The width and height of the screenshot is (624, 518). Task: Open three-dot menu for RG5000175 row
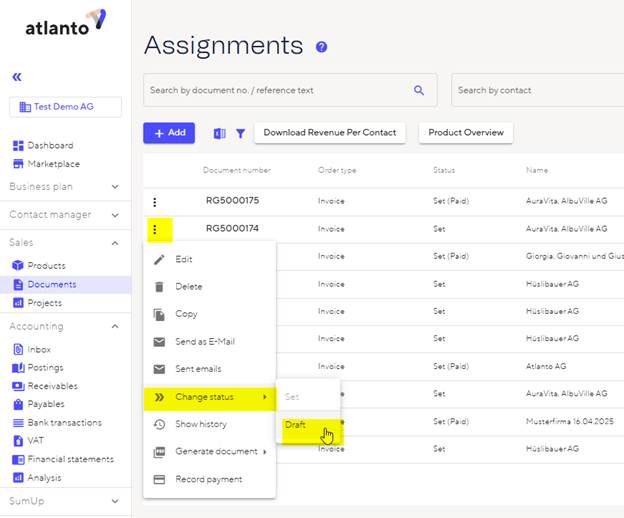pyautogui.click(x=155, y=201)
